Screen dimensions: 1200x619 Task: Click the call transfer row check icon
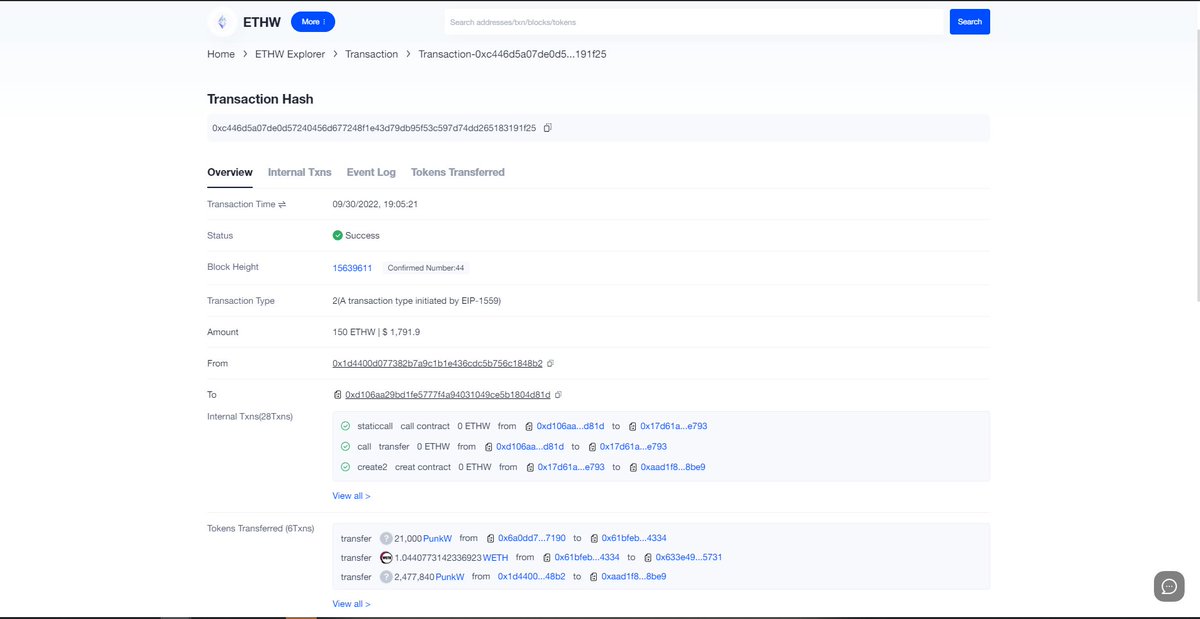click(345, 447)
